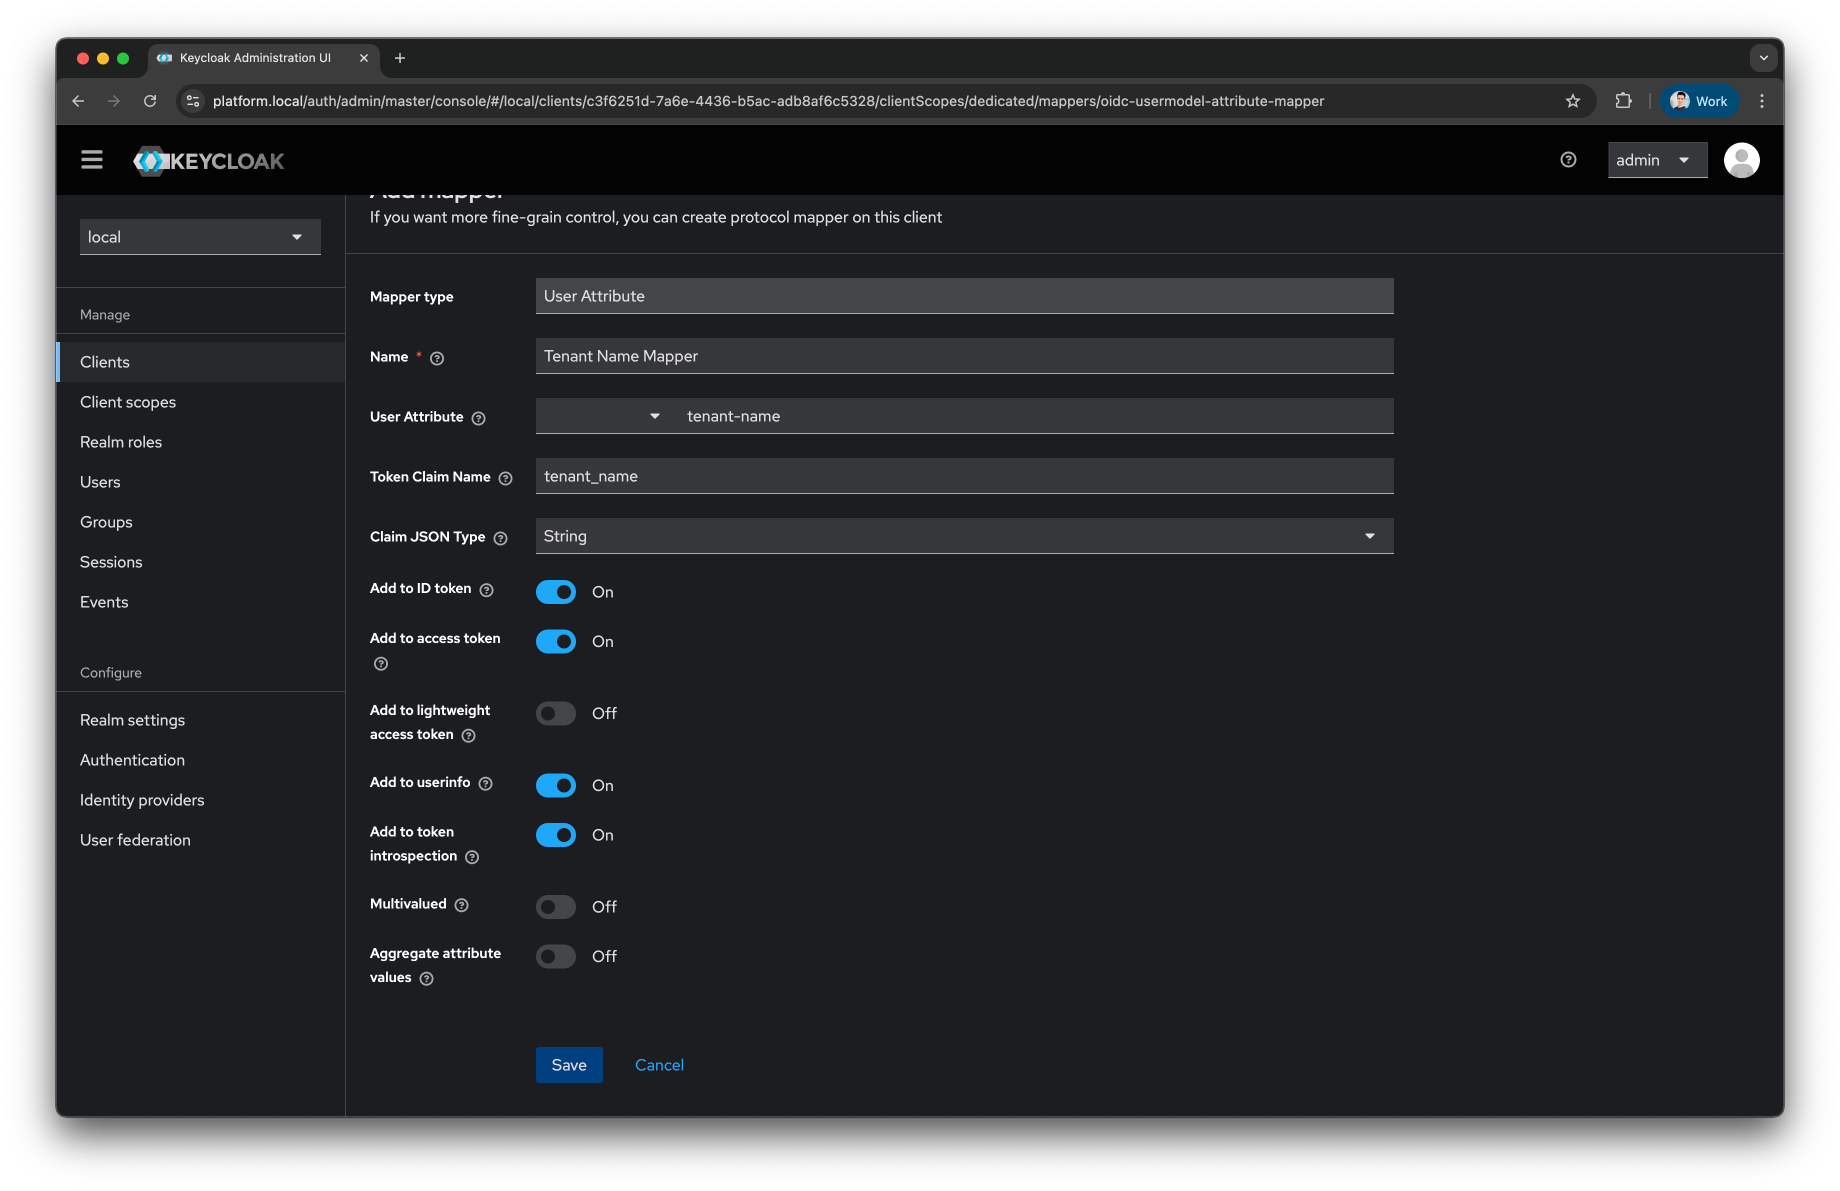Open the admin account dropdown
This screenshot has width=1840, height=1191.
click(x=1656, y=159)
